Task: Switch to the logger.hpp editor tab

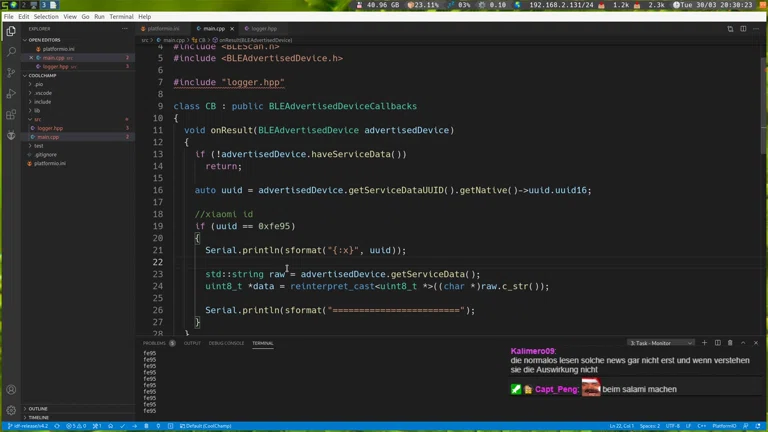Action: tap(264, 29)
